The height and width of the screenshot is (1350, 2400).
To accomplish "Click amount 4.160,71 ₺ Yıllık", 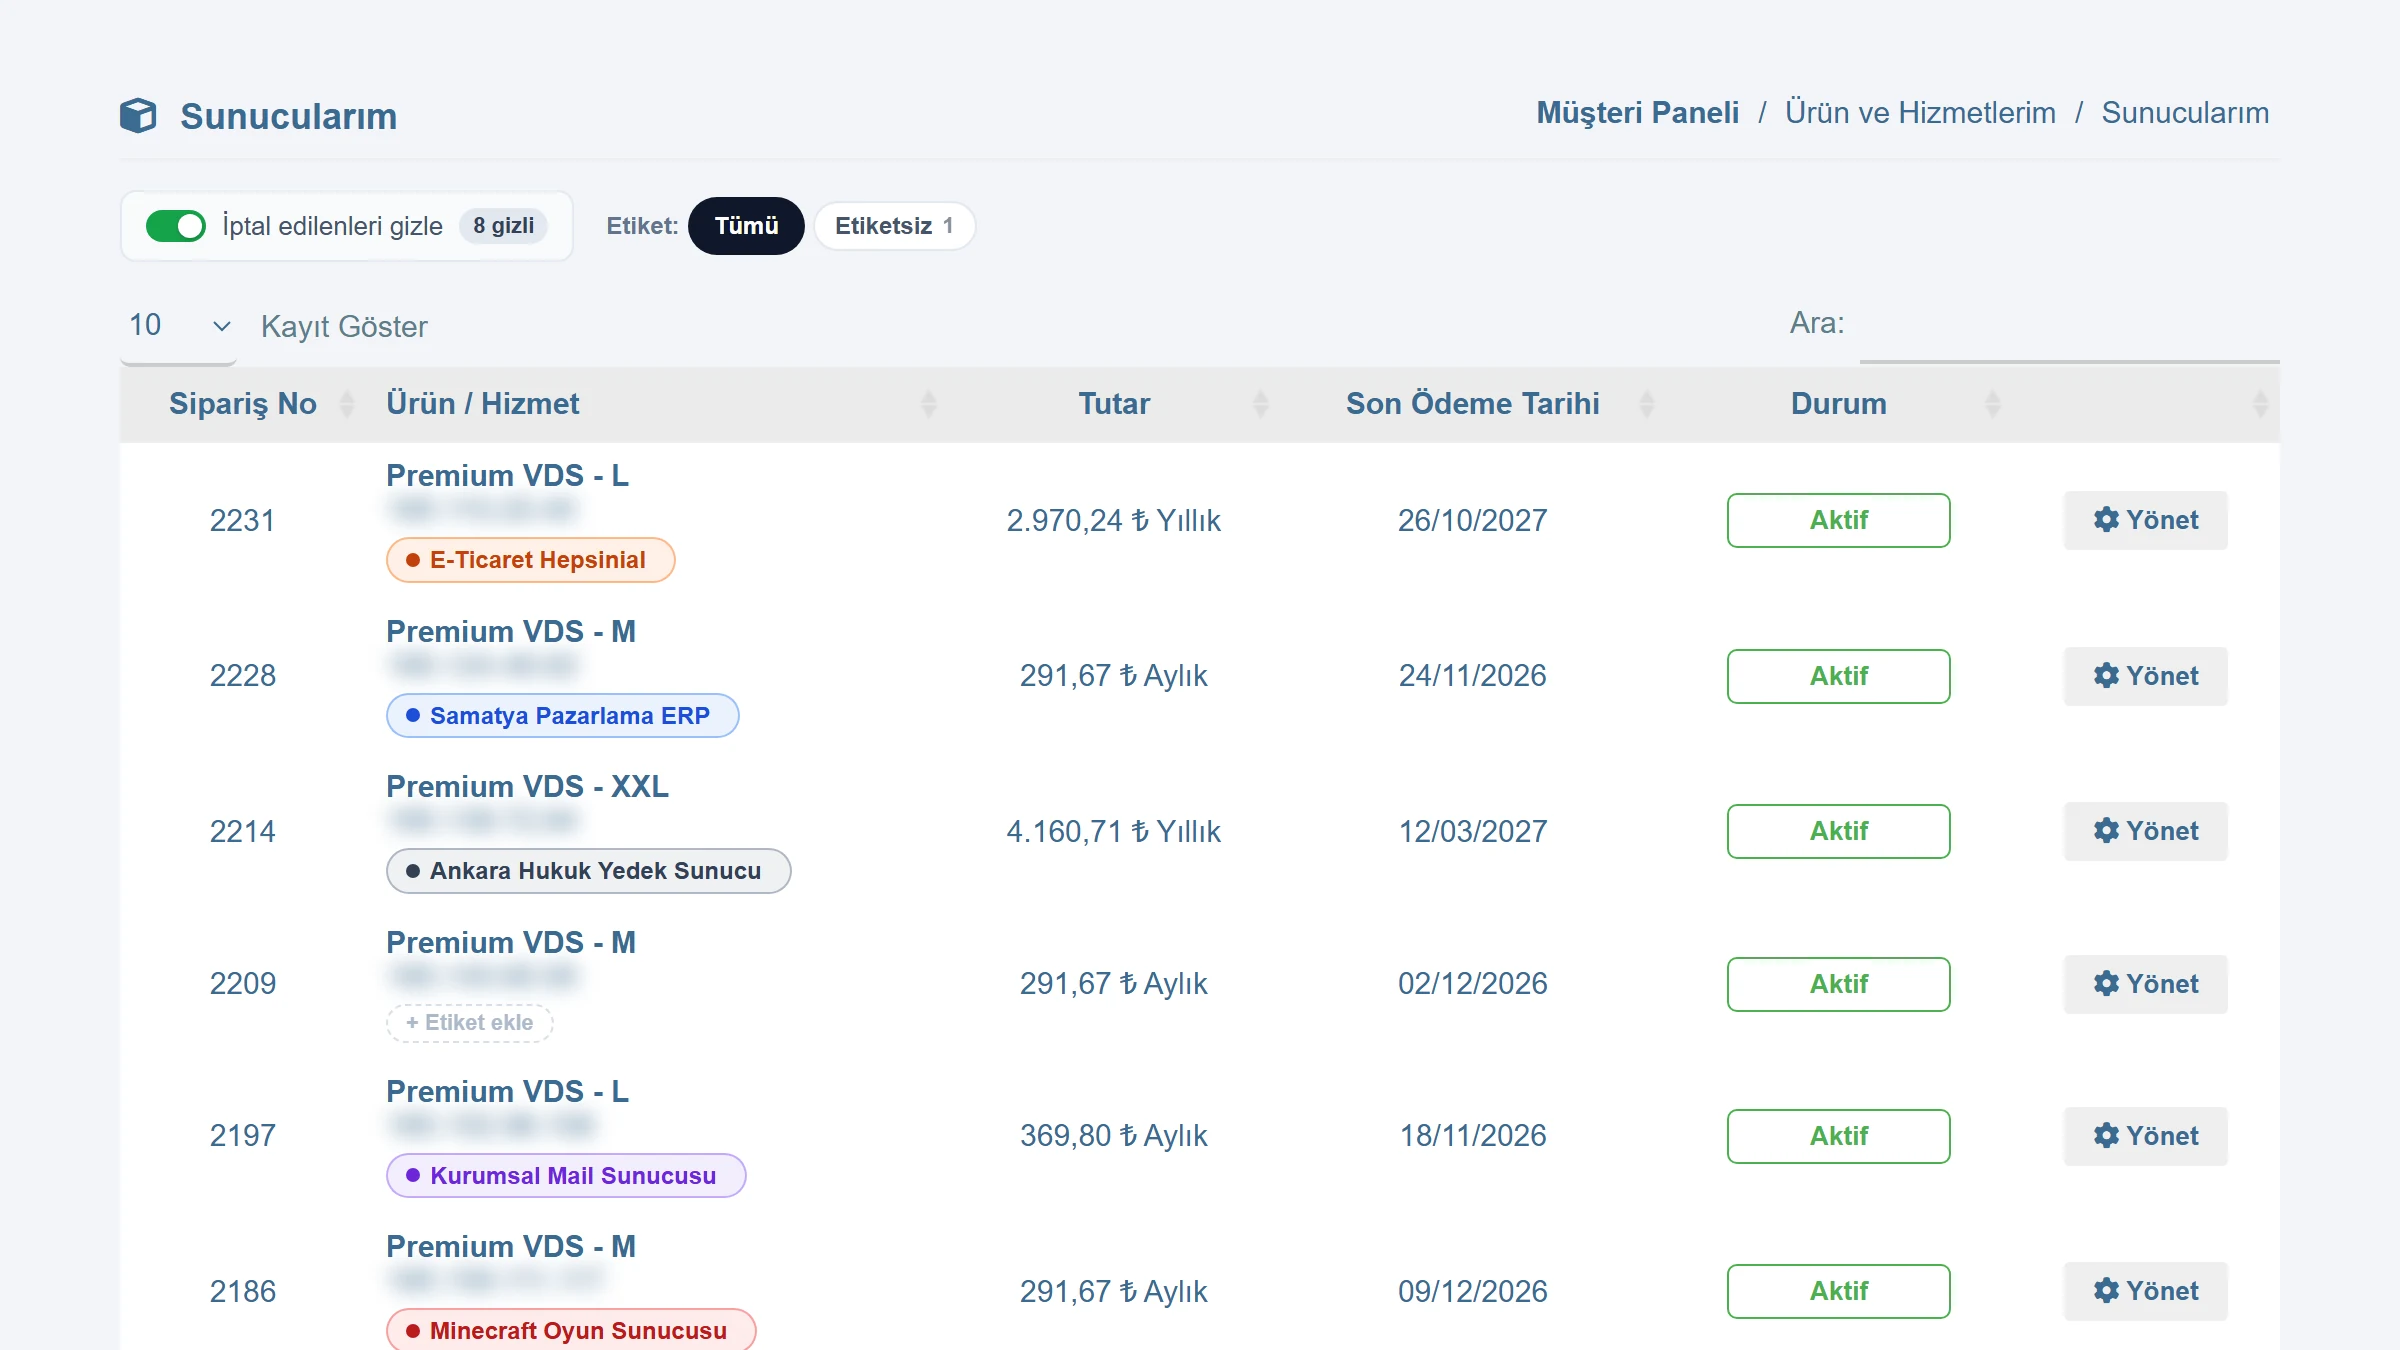I will 1113,831.
